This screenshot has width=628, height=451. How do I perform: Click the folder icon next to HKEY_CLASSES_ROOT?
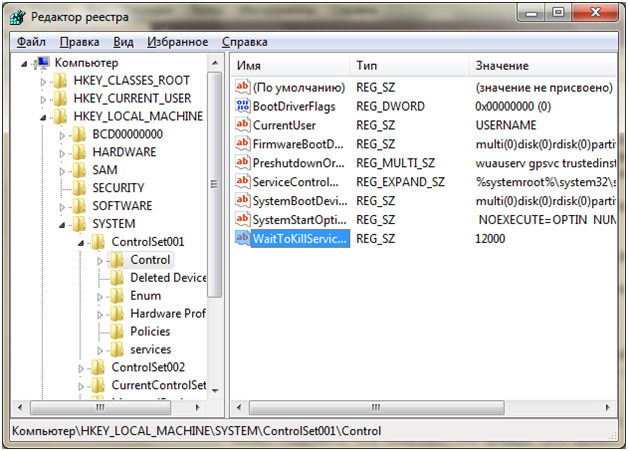(x=61, y=80)
